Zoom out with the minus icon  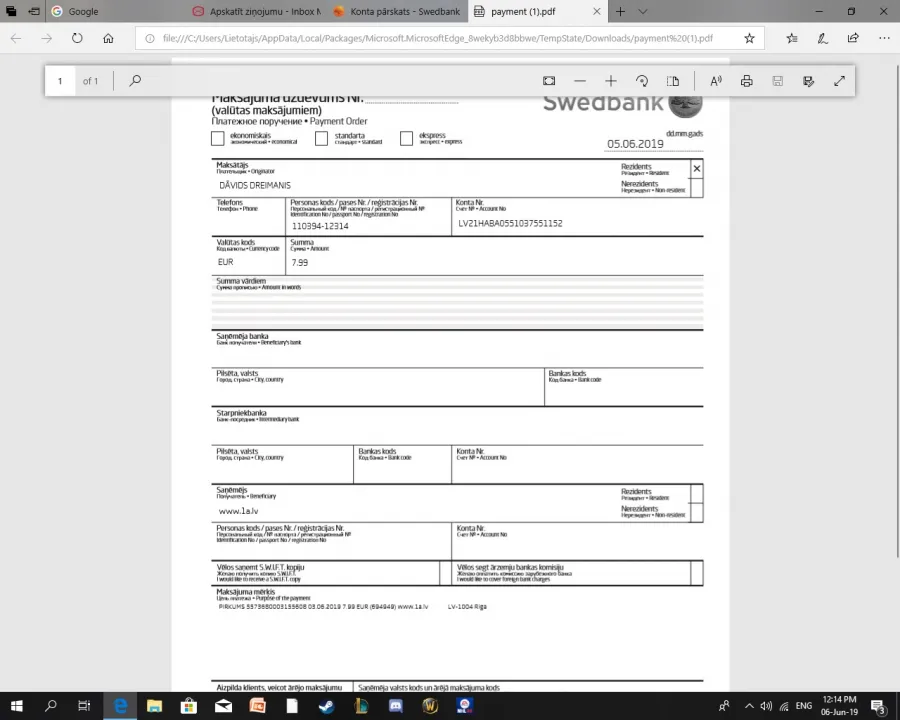pos(580,81)
